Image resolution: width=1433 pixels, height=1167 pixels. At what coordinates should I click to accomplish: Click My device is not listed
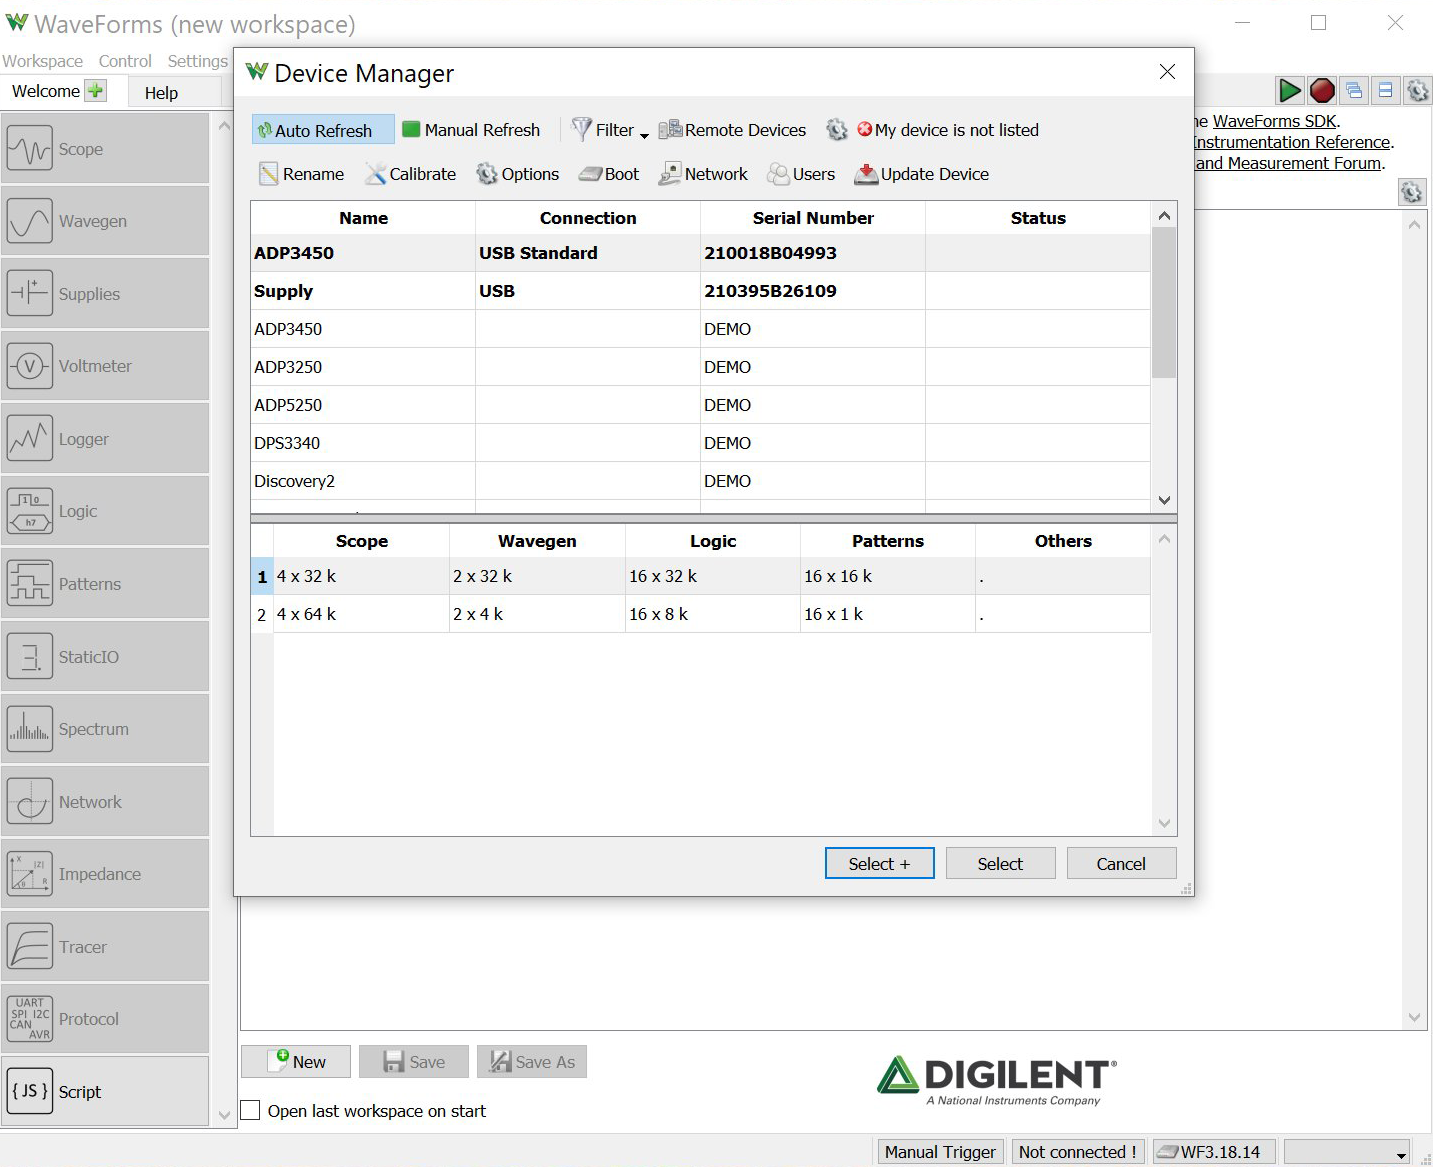click(x=947, y=130)
